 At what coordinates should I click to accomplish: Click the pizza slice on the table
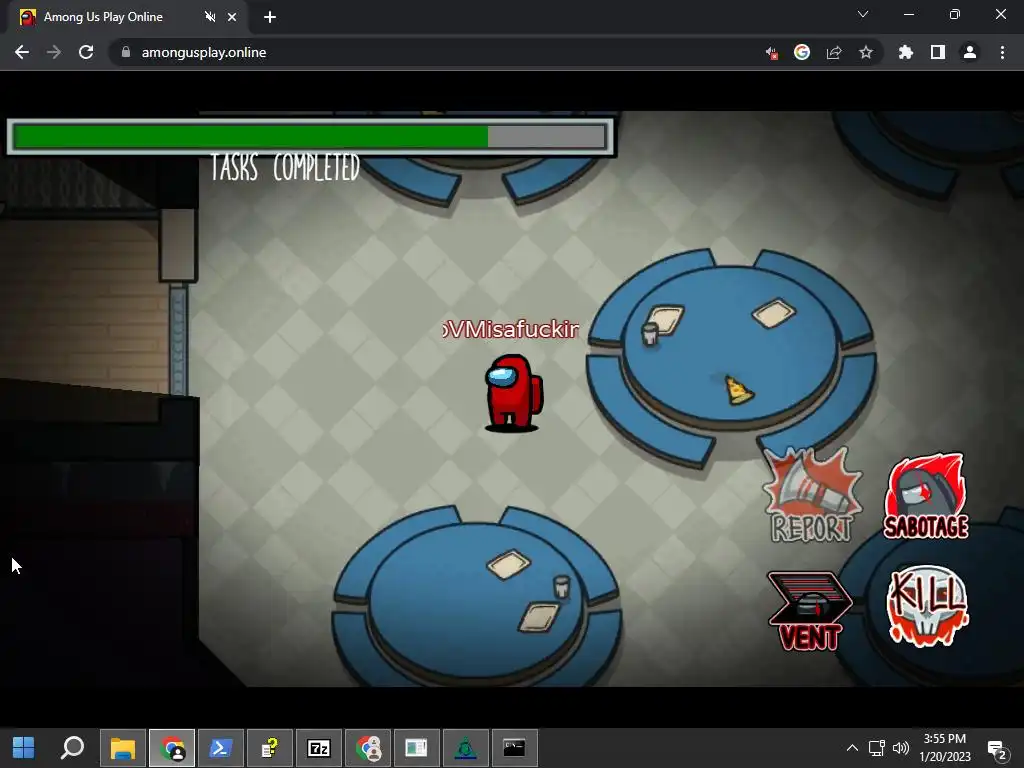739,389
